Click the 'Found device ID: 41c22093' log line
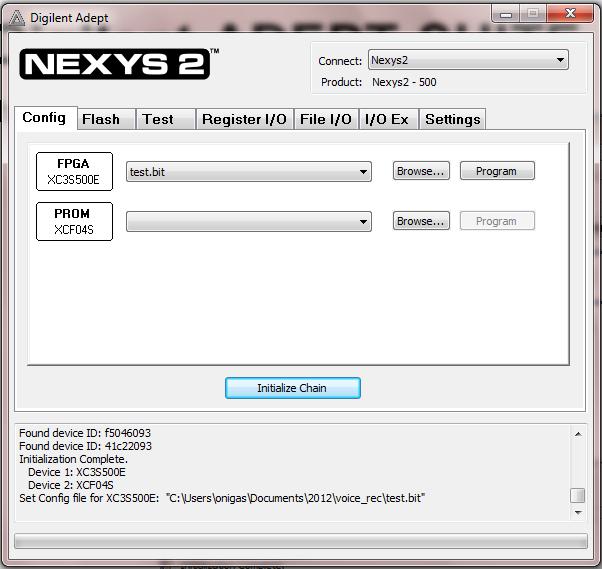 tap(85, 446)
